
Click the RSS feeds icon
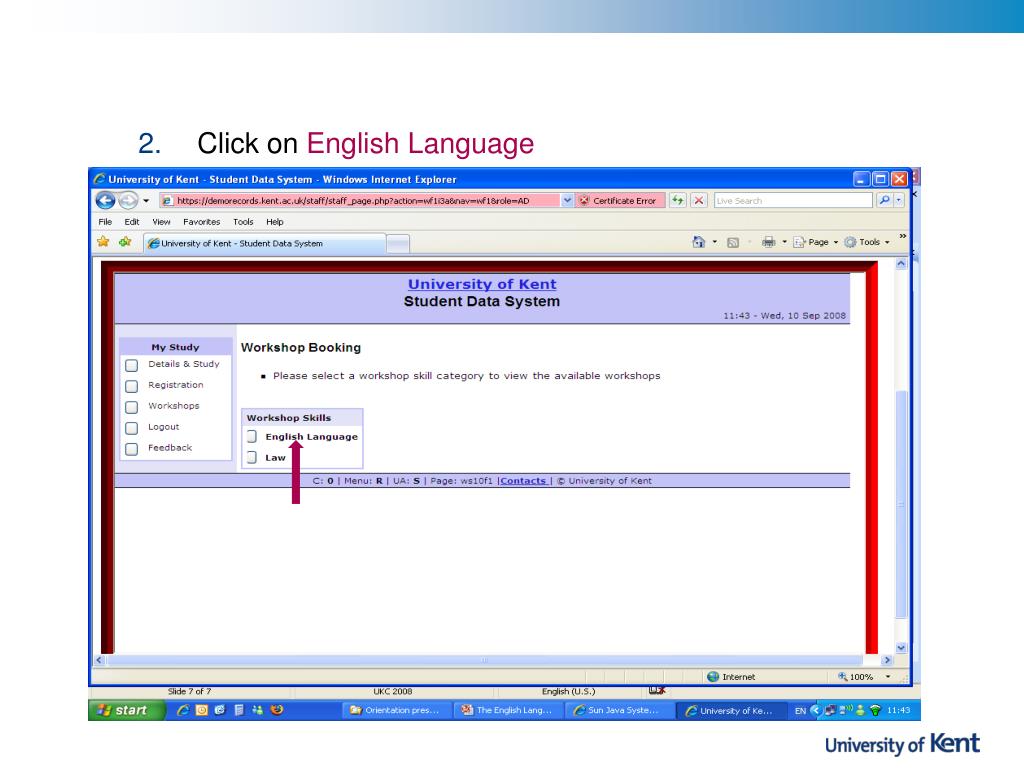click(733, 242)
